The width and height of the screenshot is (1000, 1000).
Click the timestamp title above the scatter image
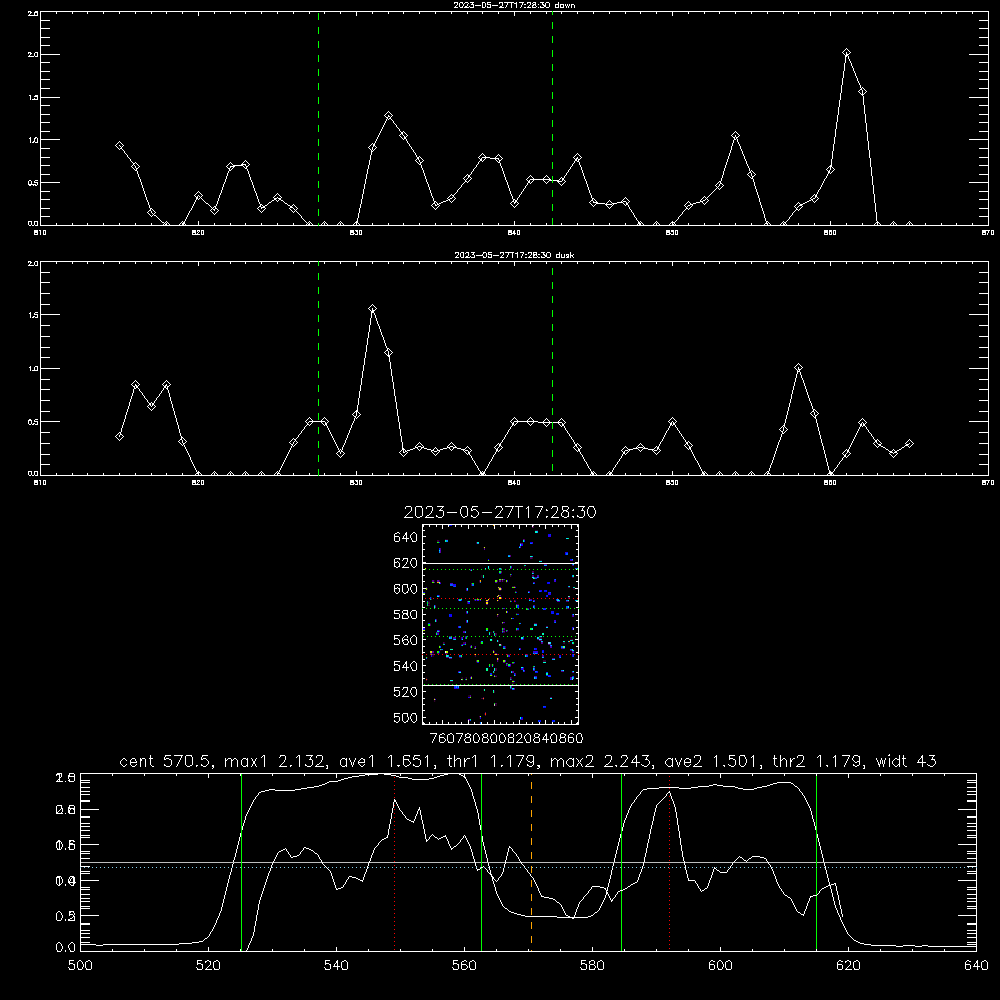(x=500, y=512)
